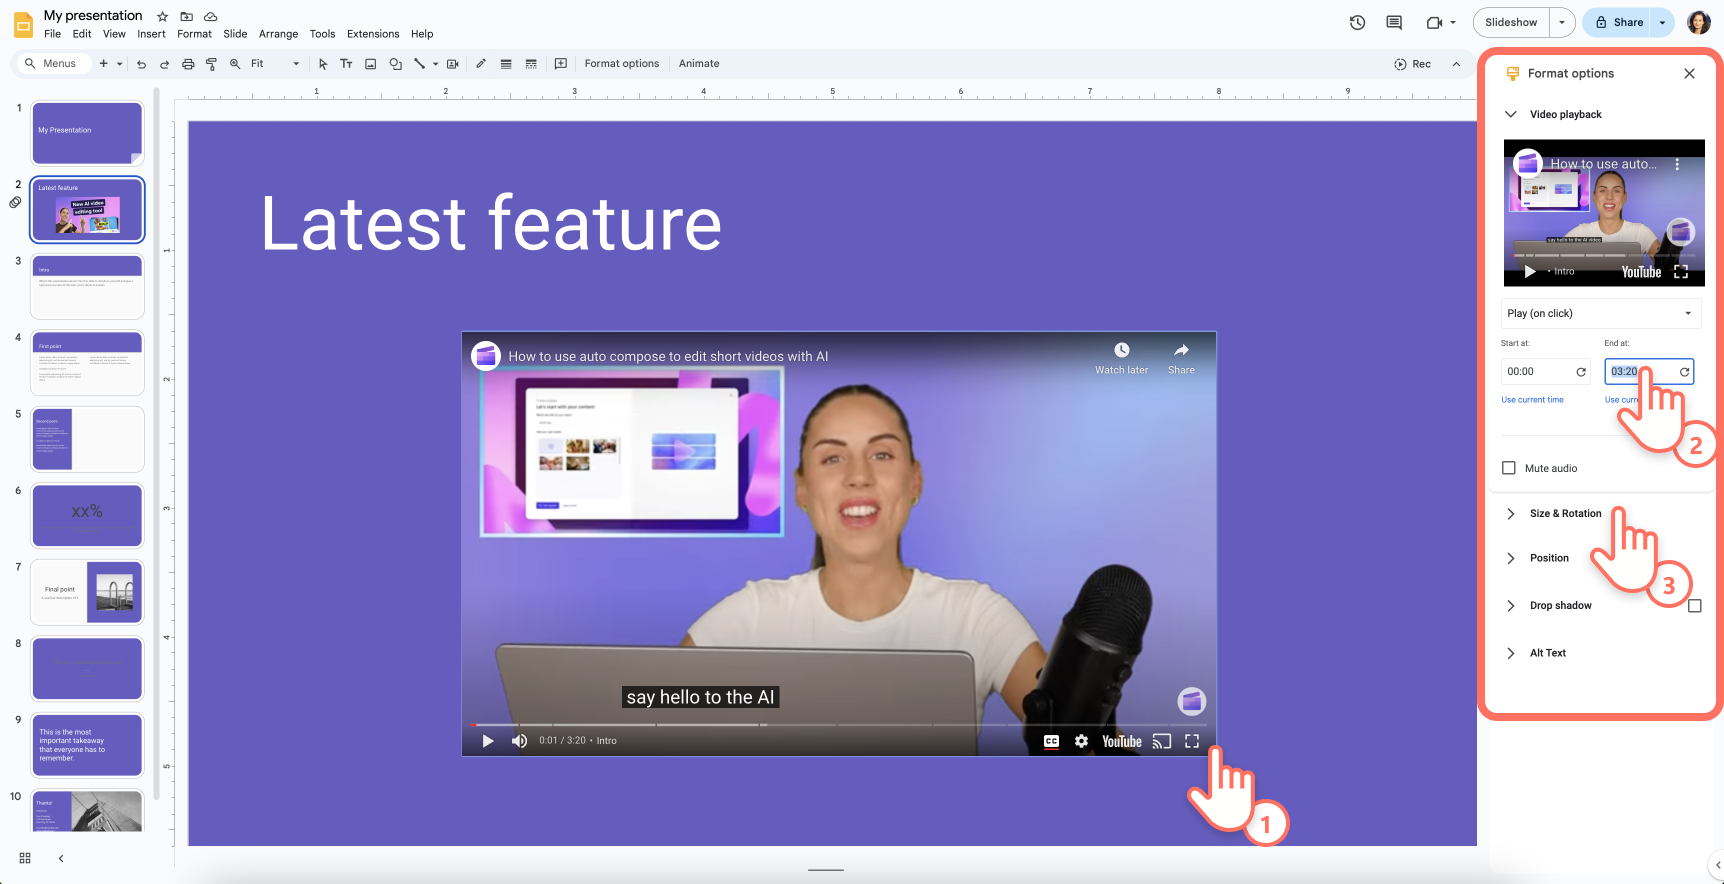Tick the Drop shadow checkbox
Screen dimensions: 1724x884
click(1694, 606)
